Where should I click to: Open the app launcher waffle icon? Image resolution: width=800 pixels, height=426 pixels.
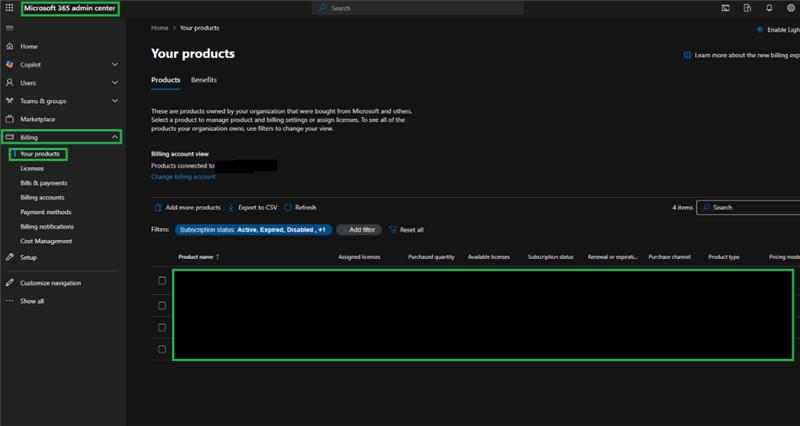pyautogui.click(x=9, y=8)
